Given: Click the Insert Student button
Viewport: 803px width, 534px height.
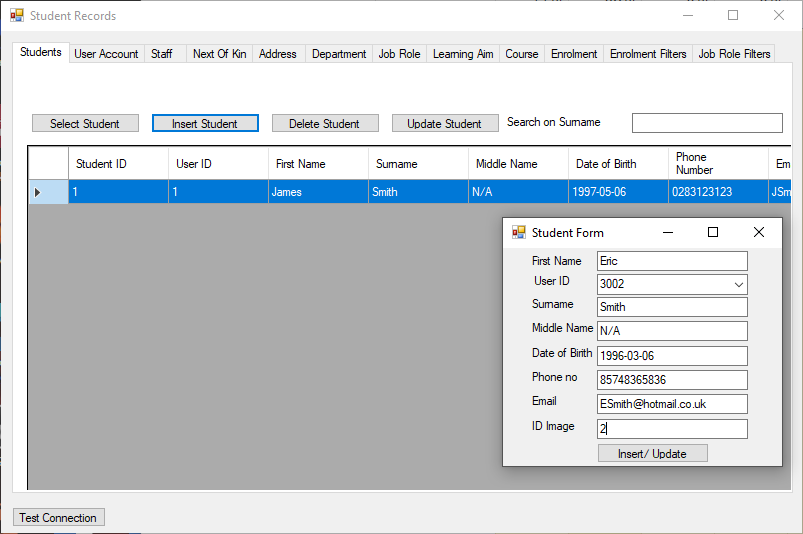Looking at the screenshot, I should (x=205, y=123).
